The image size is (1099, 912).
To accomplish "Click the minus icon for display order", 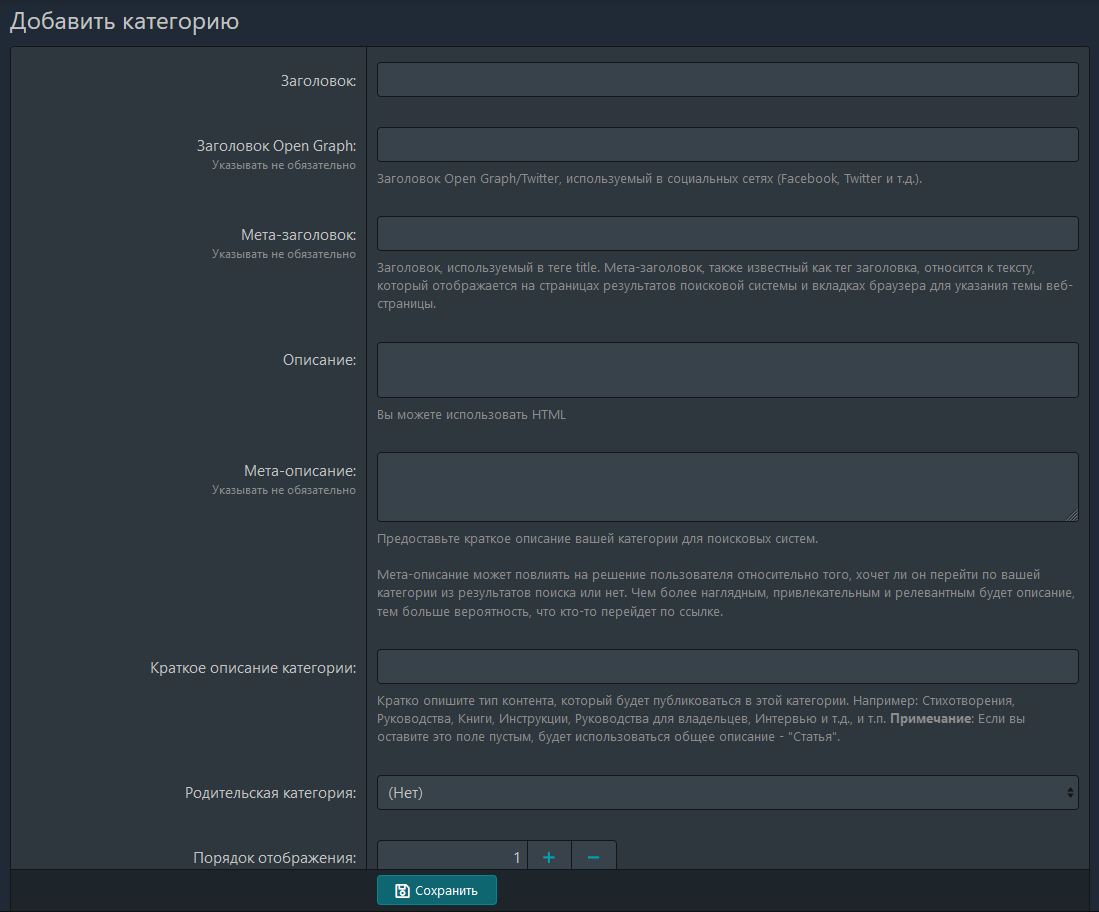I will point(593,857).
